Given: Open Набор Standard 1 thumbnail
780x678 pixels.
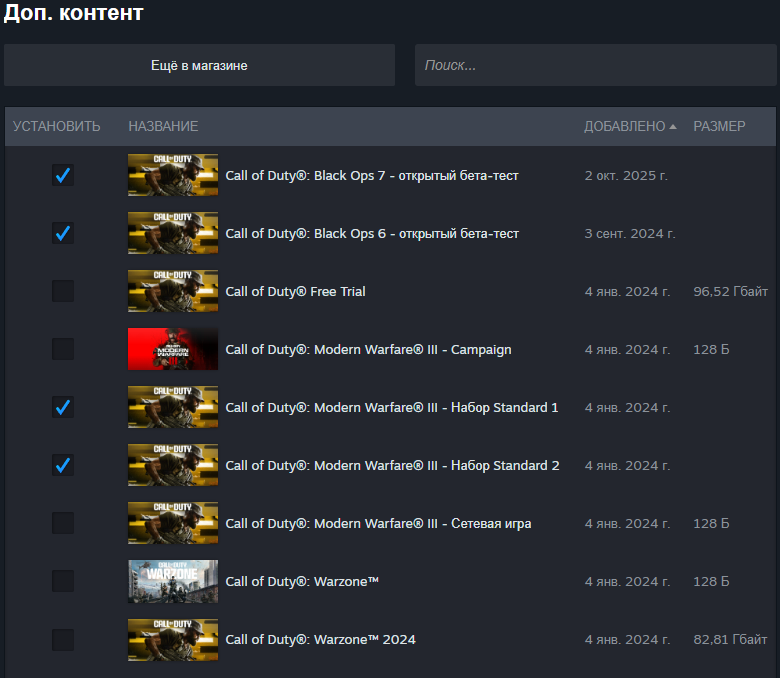Looking at the screenshot, I should point(173,407).
